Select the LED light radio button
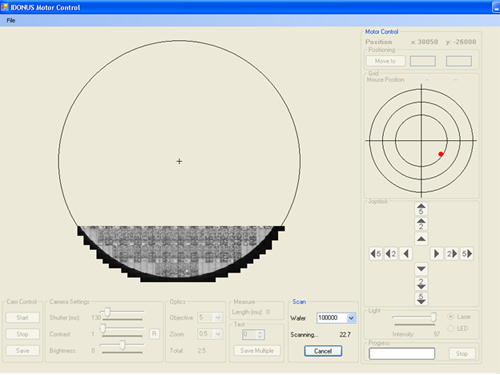The image size is (500, 375). pyautogui.click(x=451, y=328)
